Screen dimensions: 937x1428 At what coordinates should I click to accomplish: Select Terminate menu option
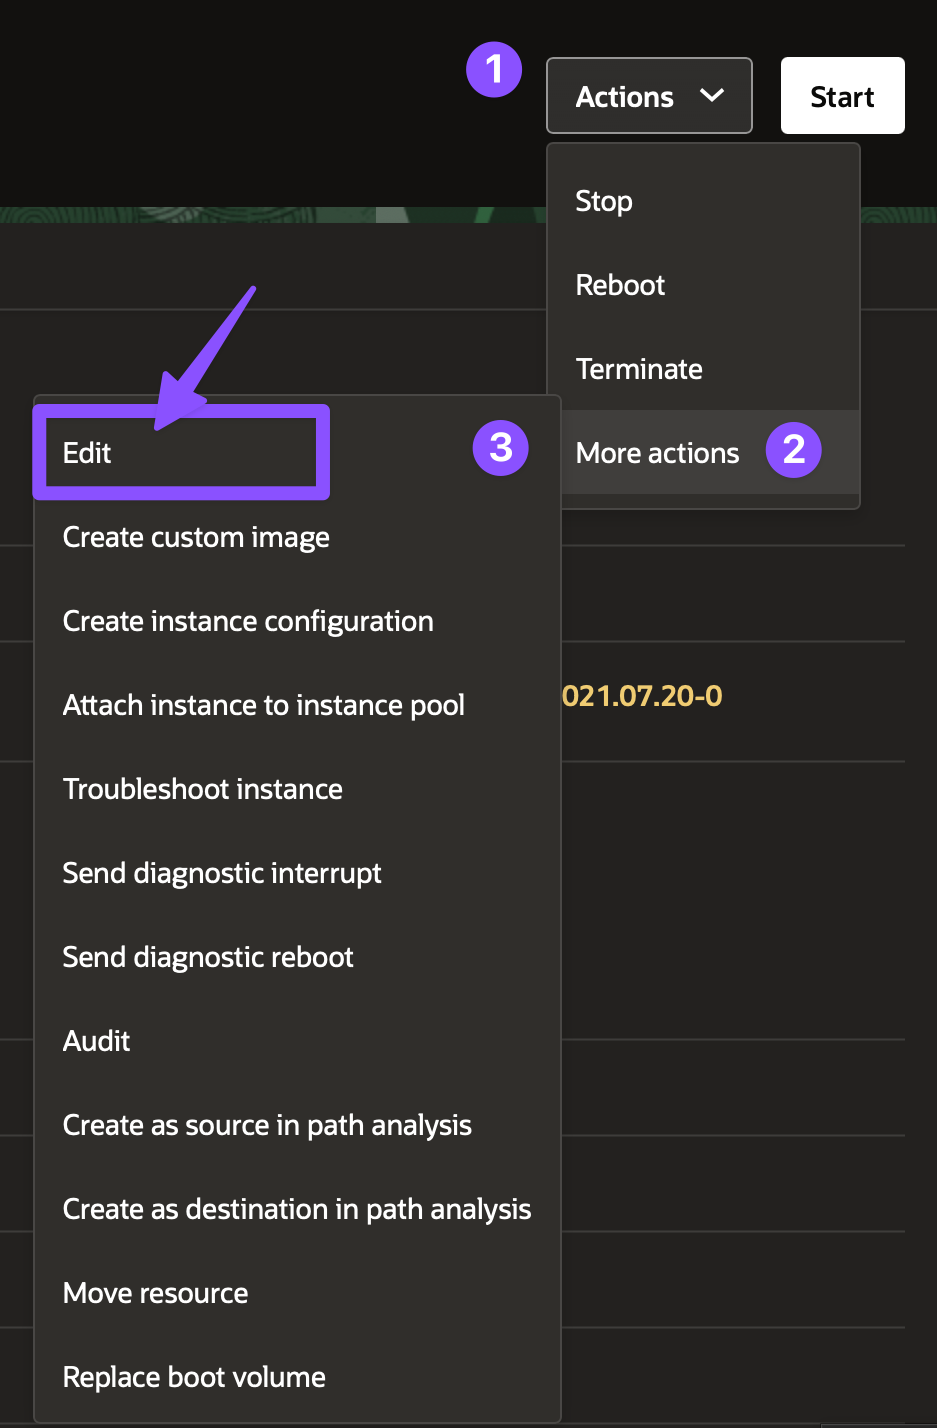704,369
